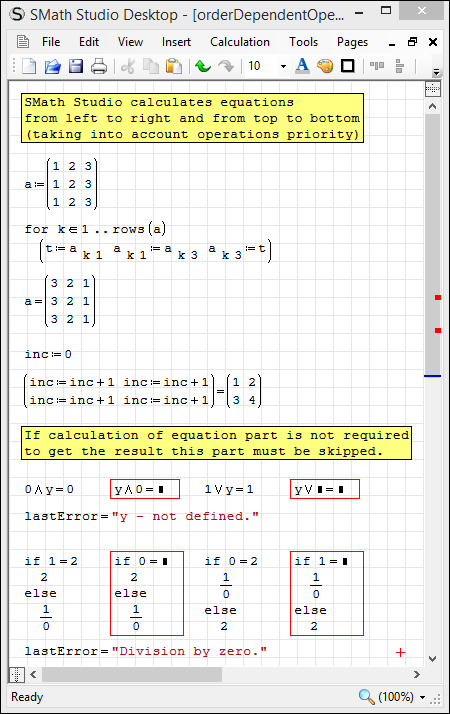450x714 pixels.
Task: Select the 'y∧0=' error equation region
Action: click(x=145, y=489)
